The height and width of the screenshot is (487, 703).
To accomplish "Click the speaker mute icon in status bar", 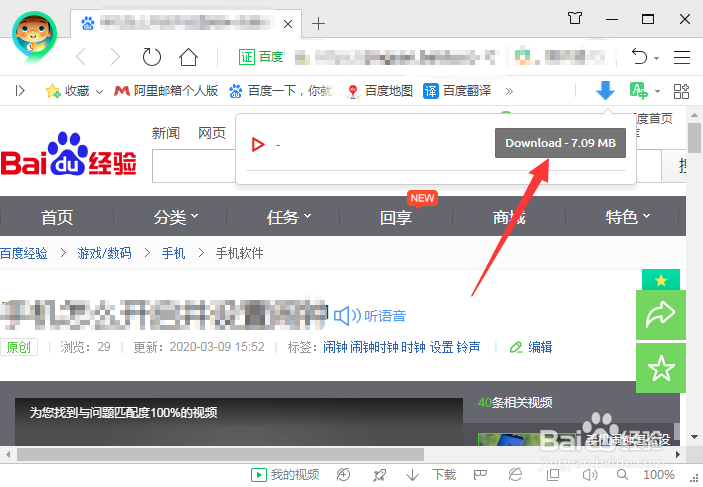I will pos(590,475).
